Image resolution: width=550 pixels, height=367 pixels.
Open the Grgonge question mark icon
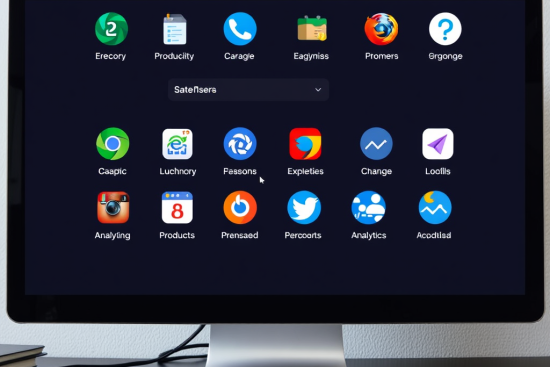445,29
